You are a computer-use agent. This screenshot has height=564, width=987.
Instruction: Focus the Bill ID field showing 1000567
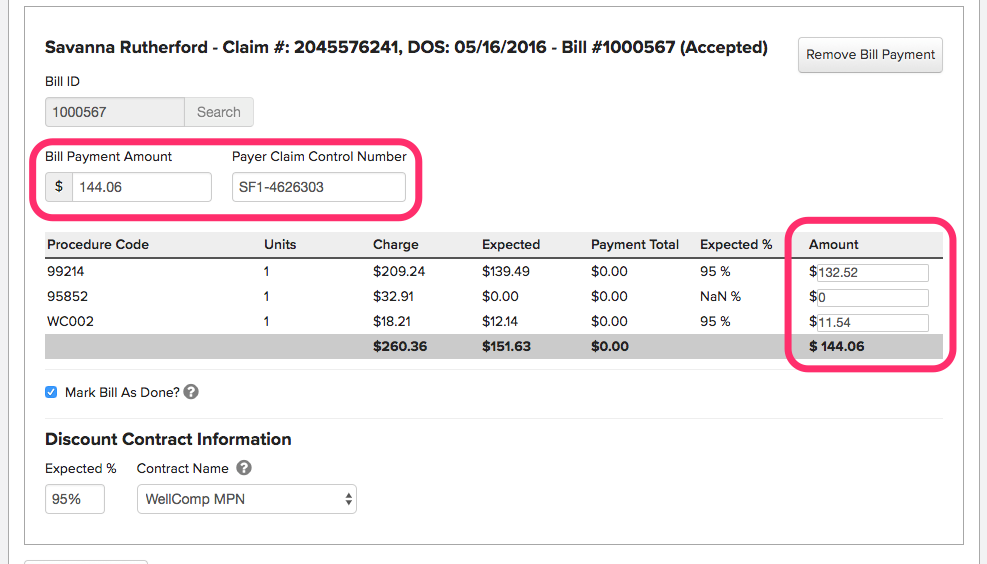click(x=115, y=112)
